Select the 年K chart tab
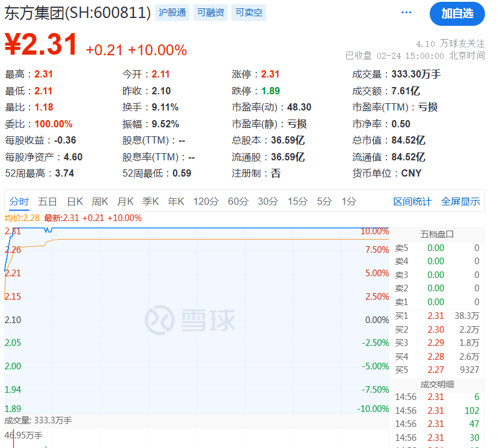The image size is (500, 448). (176, 201)
